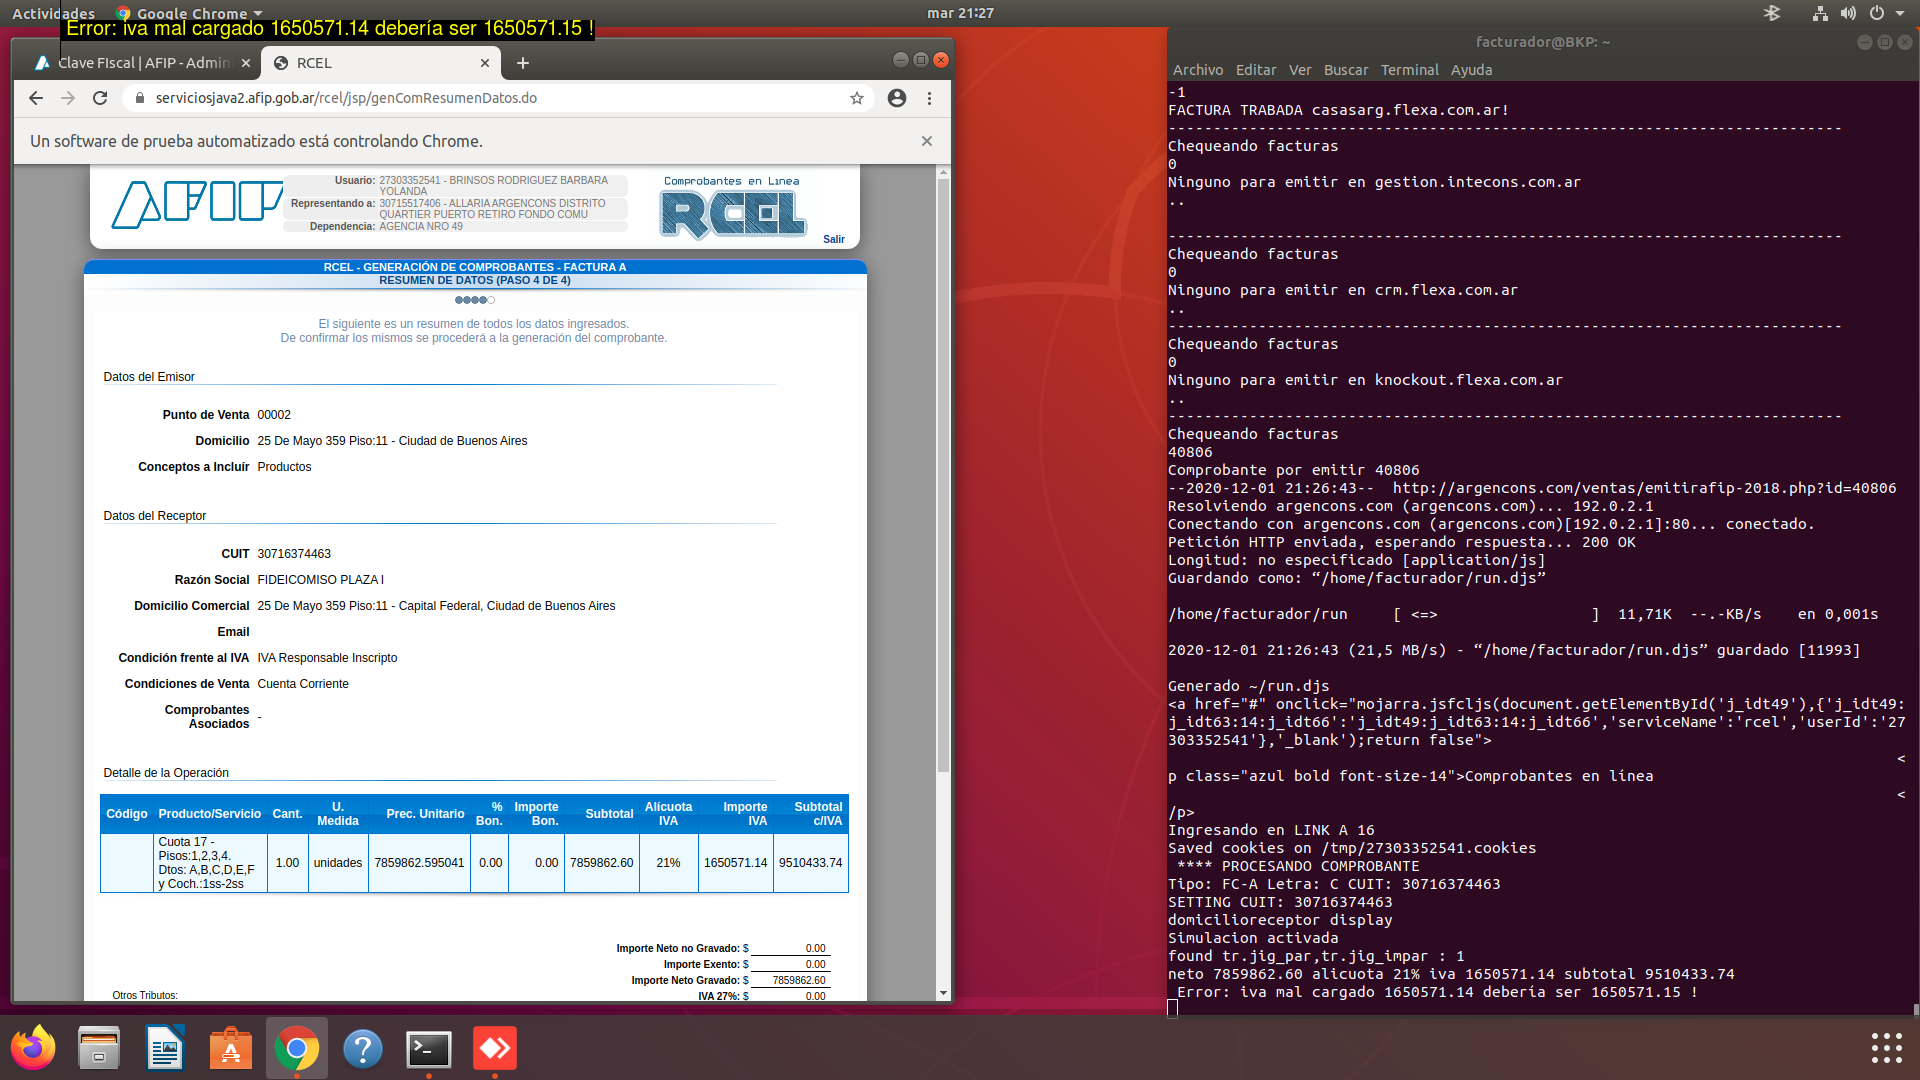The width and height of the screenshot is (1920, 1080).
Task: Click the AFIP logo
Action: 197,205
